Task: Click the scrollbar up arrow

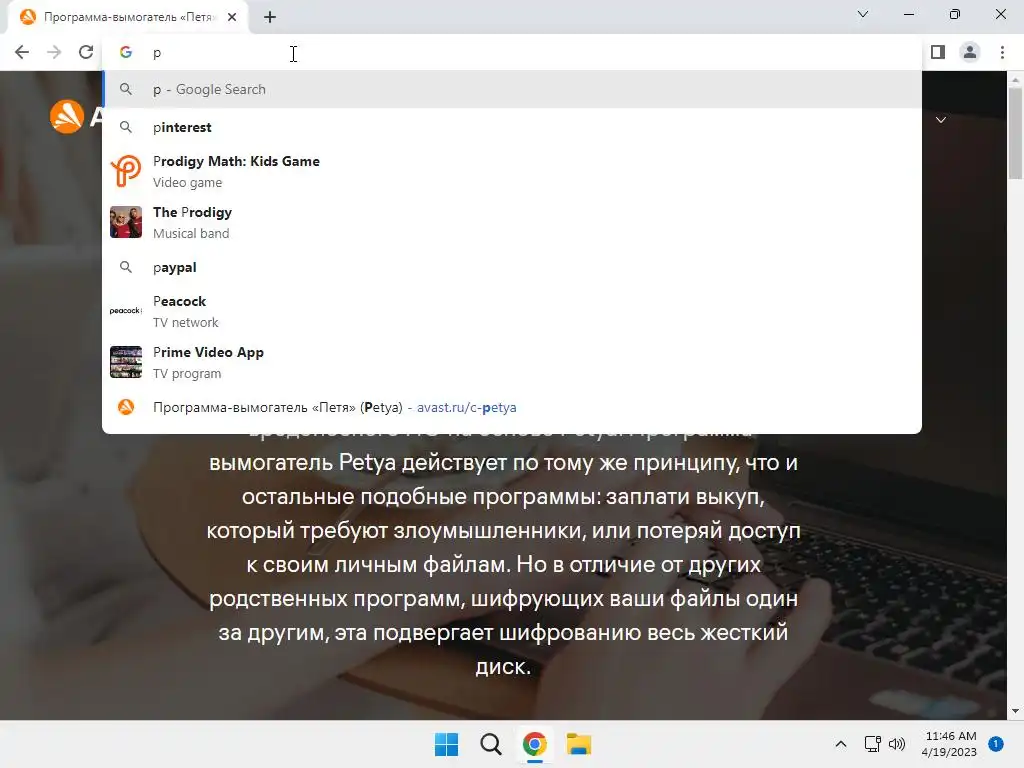Action: pyautogui.click(x=1015, y=80)
